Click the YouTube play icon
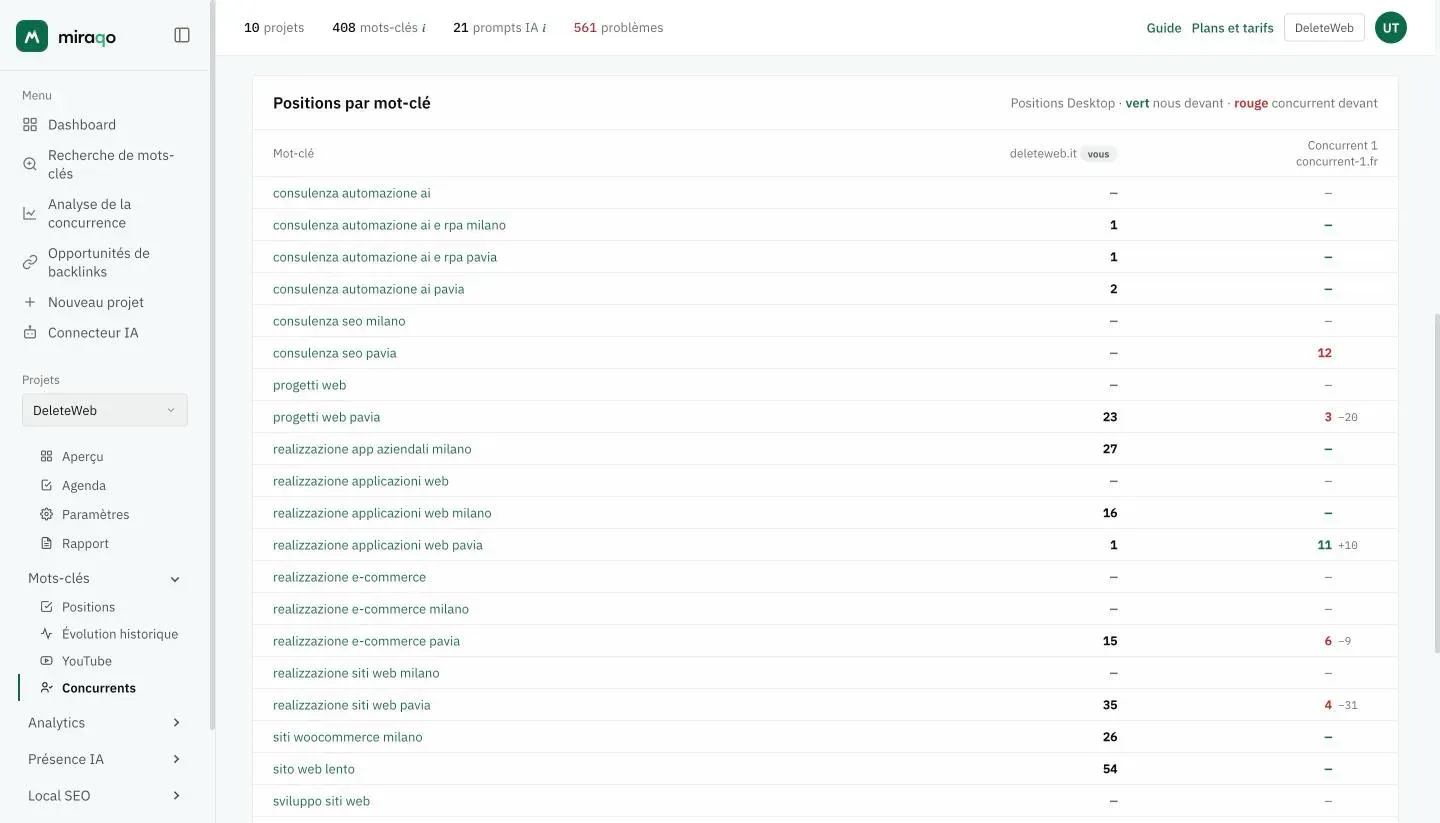Screen dimensions: 1440x823 46,661
